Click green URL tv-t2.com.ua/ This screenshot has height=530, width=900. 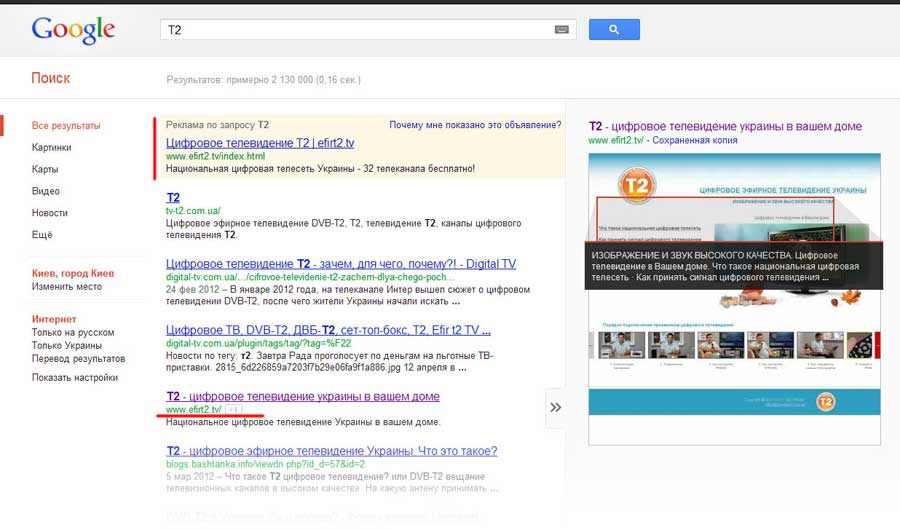pyautogui.click(x=193, y=211)
